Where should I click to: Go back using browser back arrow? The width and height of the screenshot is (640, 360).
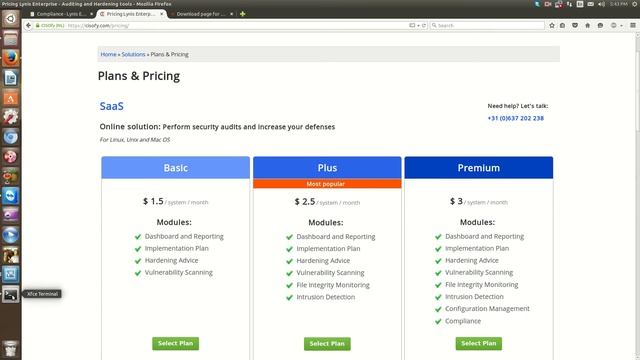point(28,25)
